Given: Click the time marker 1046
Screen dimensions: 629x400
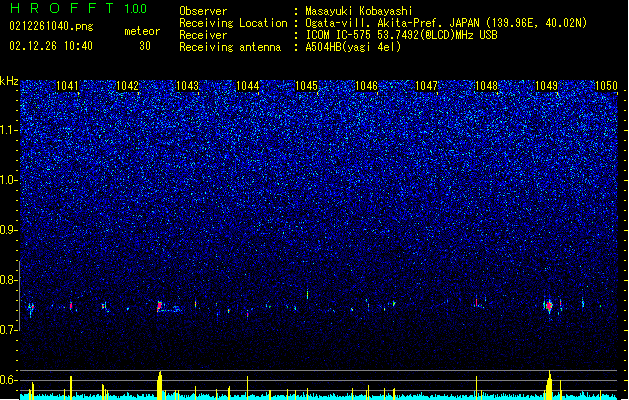Looking at the screenshot, I should pyautogui.click(x=367, y=86).
